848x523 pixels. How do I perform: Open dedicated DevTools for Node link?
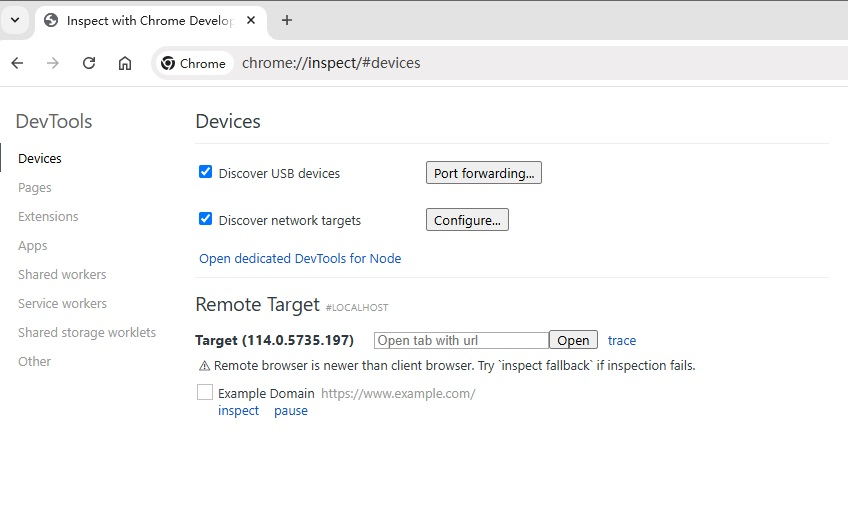[x=300, y=259]
